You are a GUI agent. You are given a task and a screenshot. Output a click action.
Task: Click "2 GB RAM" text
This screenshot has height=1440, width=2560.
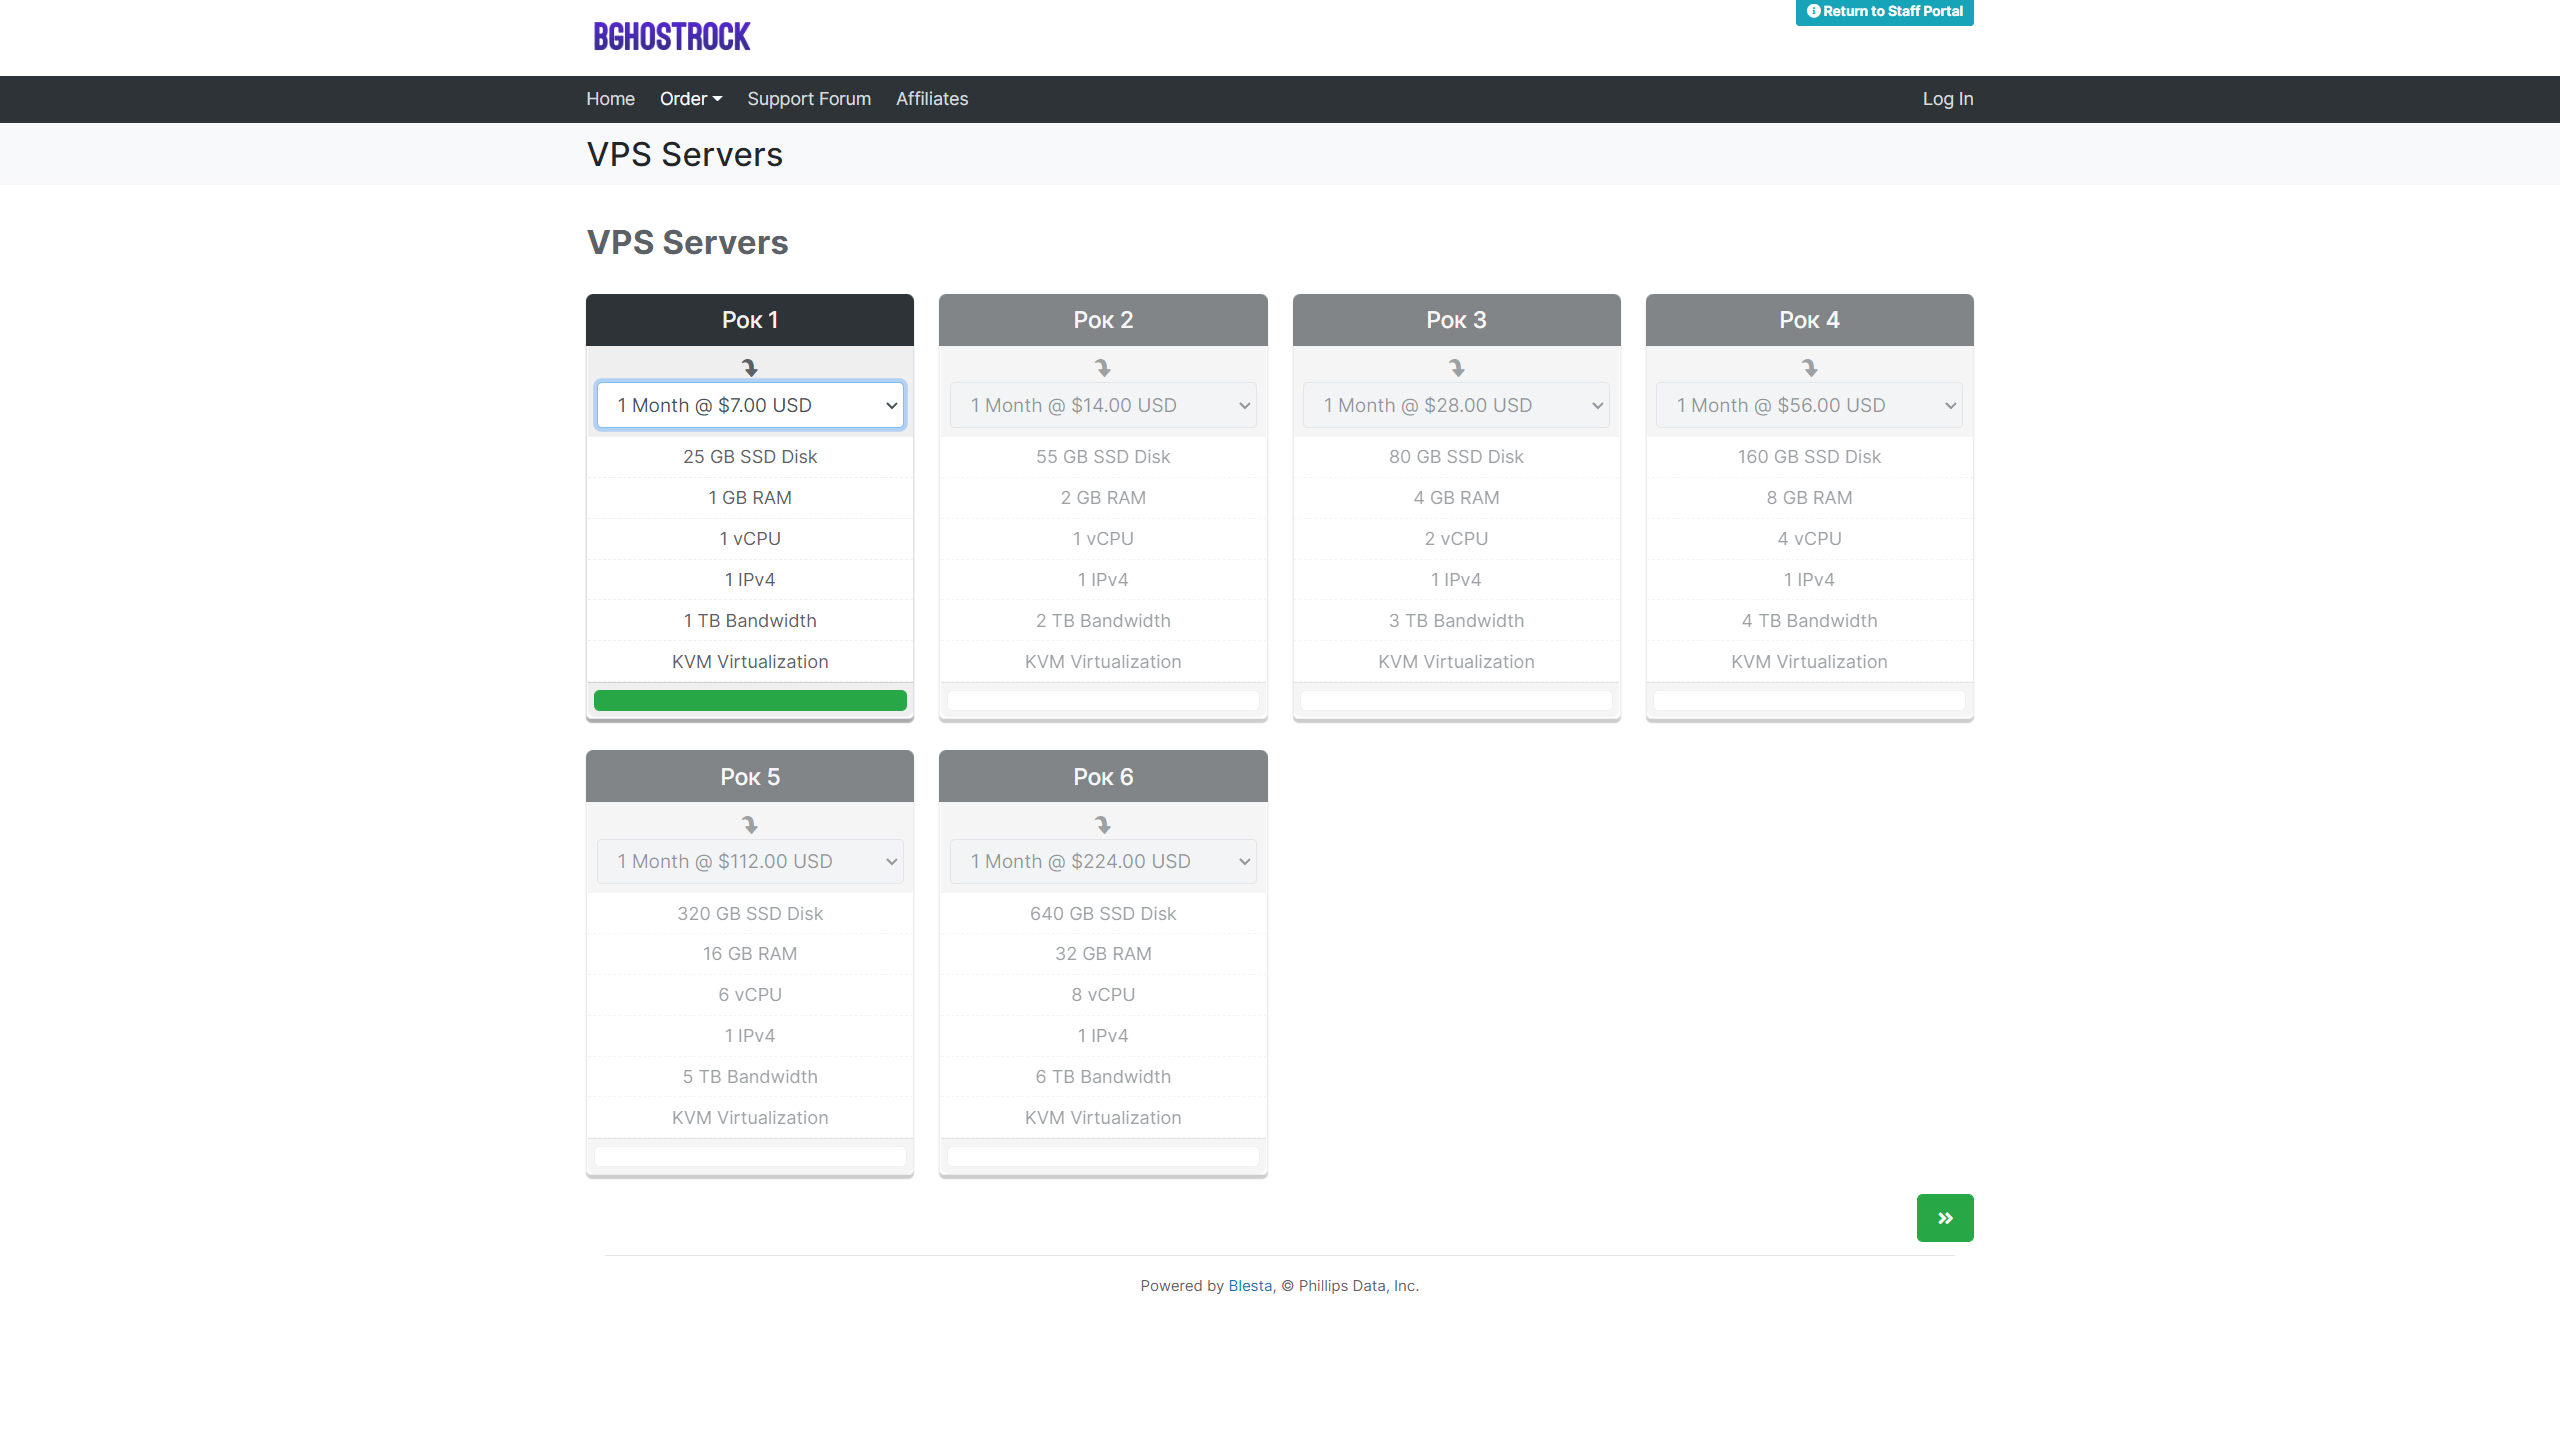tap(1103, 498)
